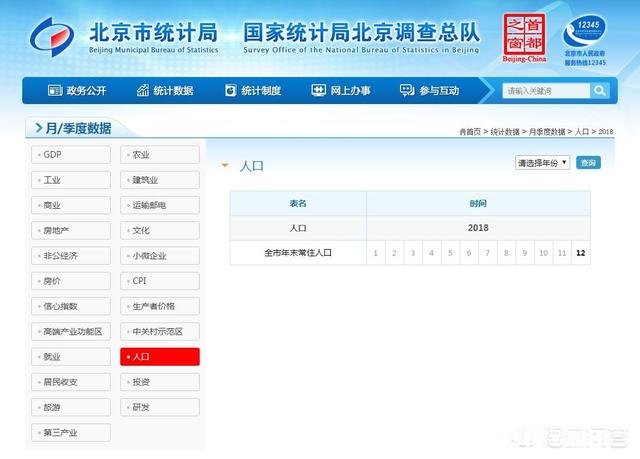The image size is (640, 459).
Task: Select the 居民收支 category
Action: (x=71, y=382)
